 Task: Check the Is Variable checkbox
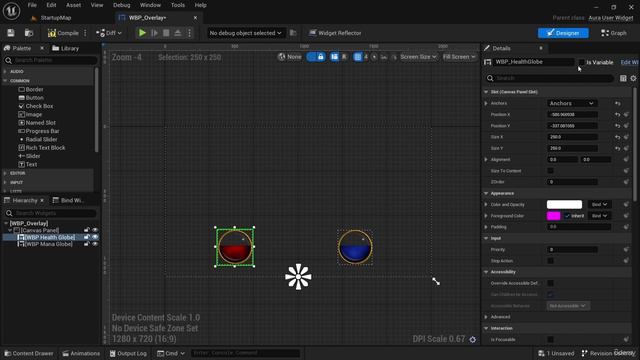pyautogui.click(x=581, y=62)
